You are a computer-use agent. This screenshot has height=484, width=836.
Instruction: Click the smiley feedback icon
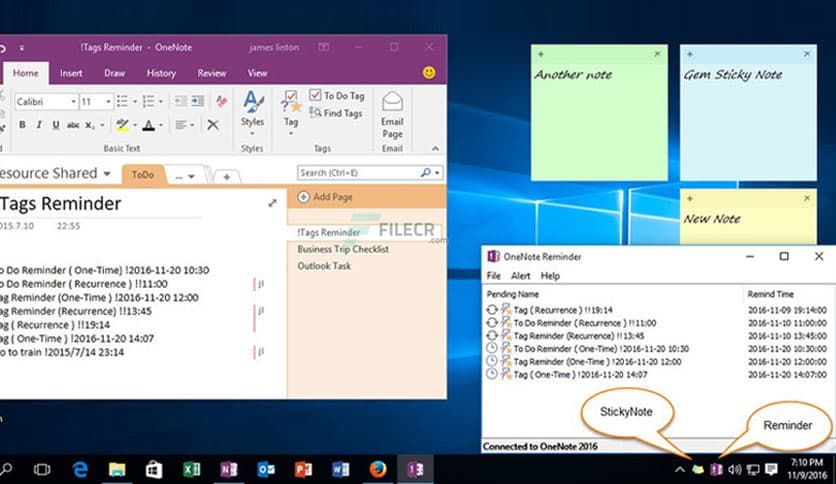pyautogui.click(x=429, y=72)
